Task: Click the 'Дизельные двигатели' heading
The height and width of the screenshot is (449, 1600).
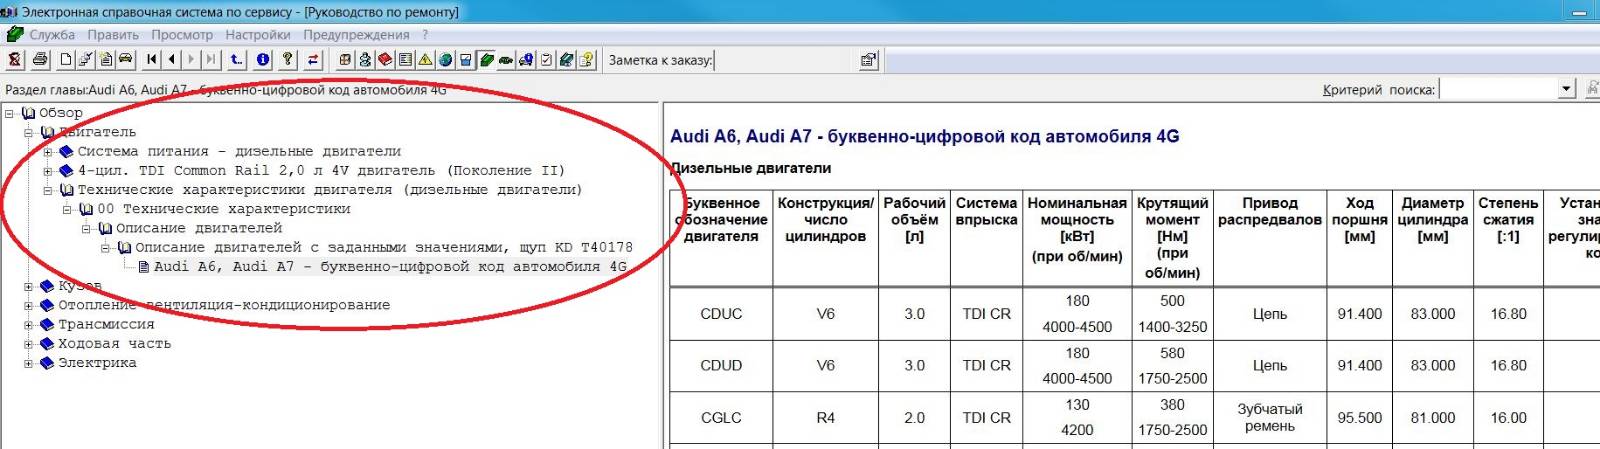Action: tap(751, 168)
